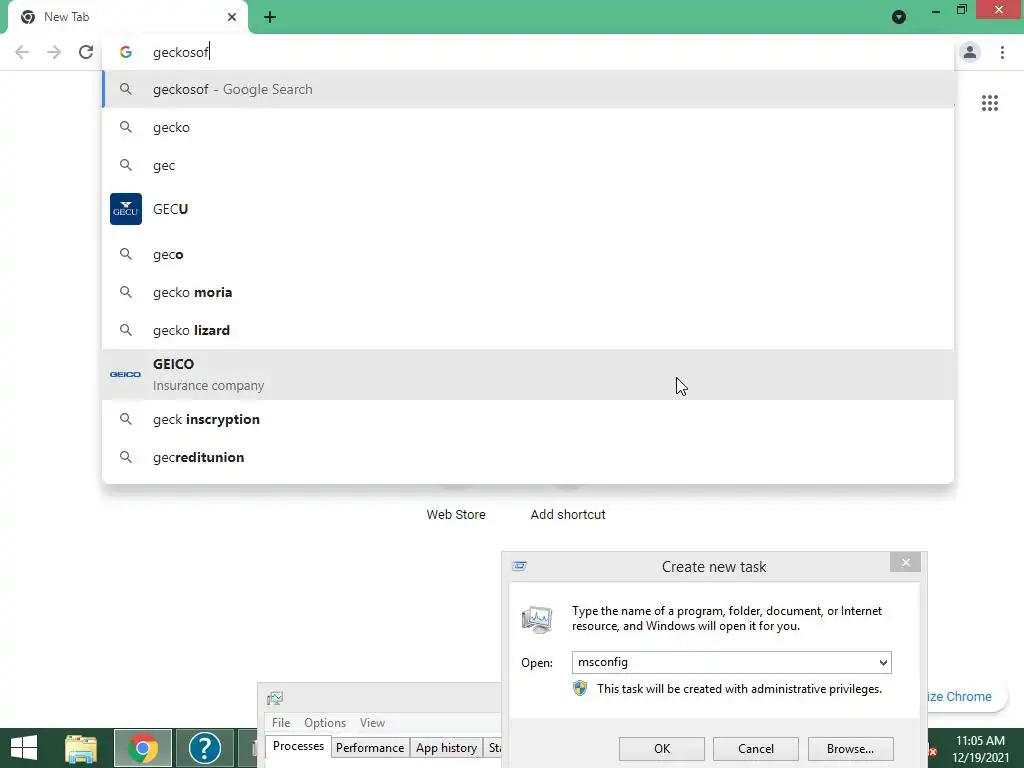Open File Explorer from taskbar
Image resolution: width=1024 pixels, height=768 pixels.
pos(81,748)
